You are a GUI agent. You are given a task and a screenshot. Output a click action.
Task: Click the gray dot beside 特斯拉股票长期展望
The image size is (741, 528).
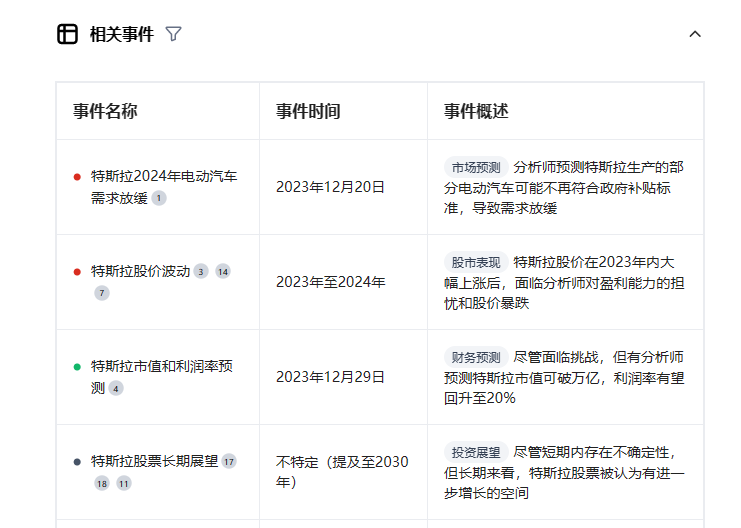coord(78,462)
